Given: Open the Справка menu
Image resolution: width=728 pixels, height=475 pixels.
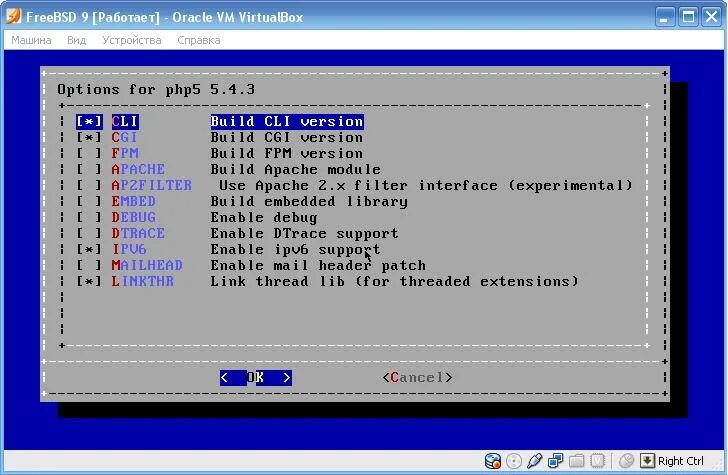Looking at the screenshot, I should pos(199,40).
